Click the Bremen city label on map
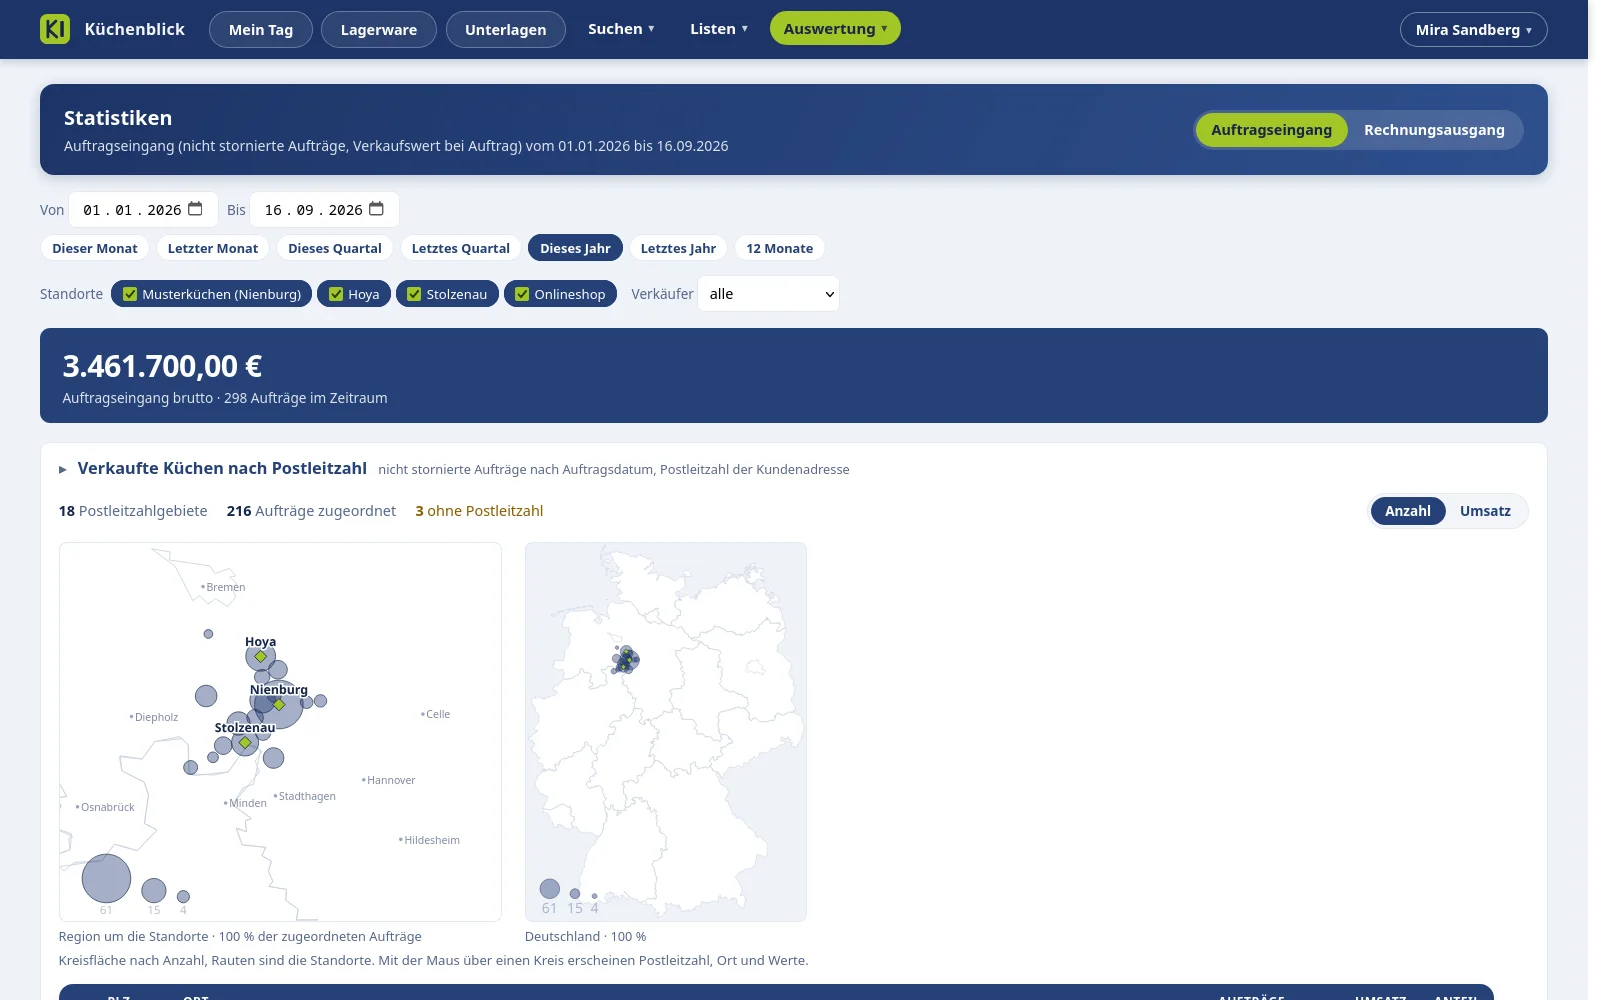Image resolution: width=1600 pixels, height=1000 pixels. 226,587
